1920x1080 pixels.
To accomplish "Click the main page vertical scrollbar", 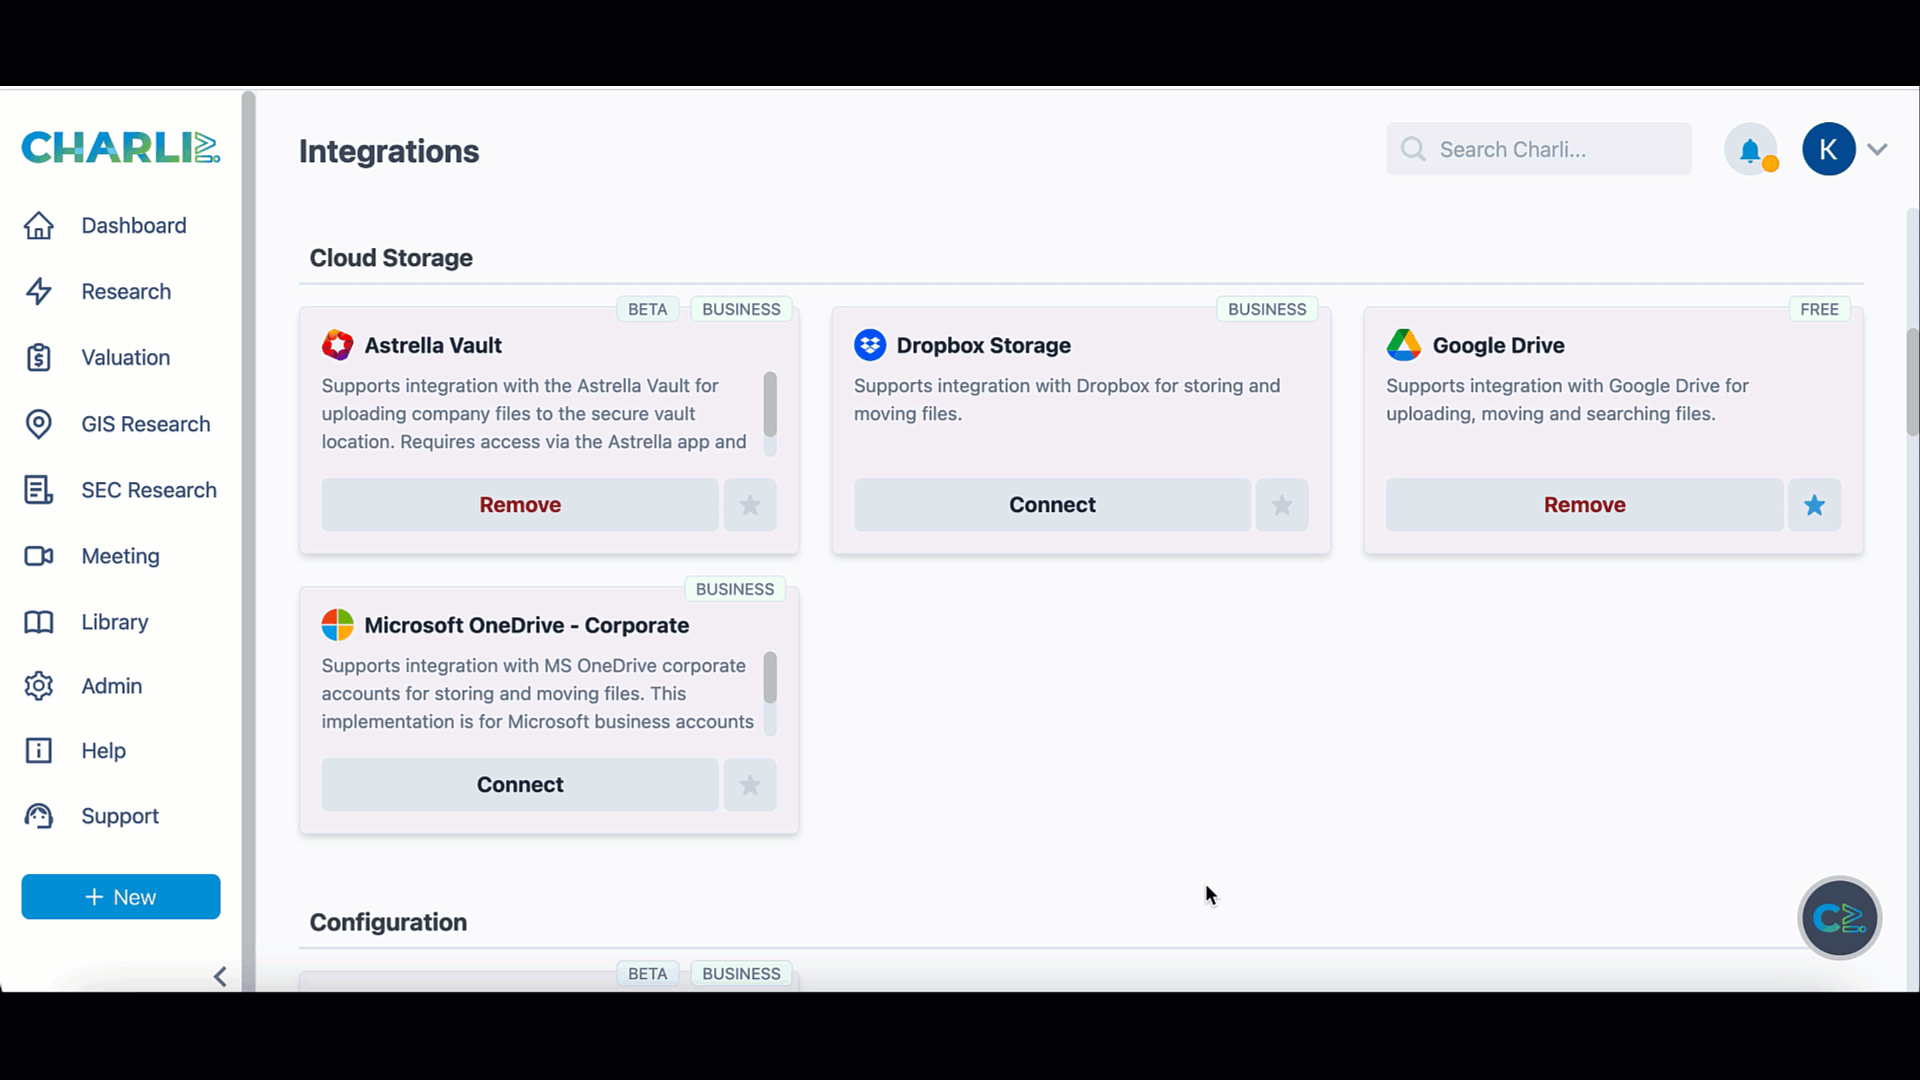I will (x=1912, y=382).
